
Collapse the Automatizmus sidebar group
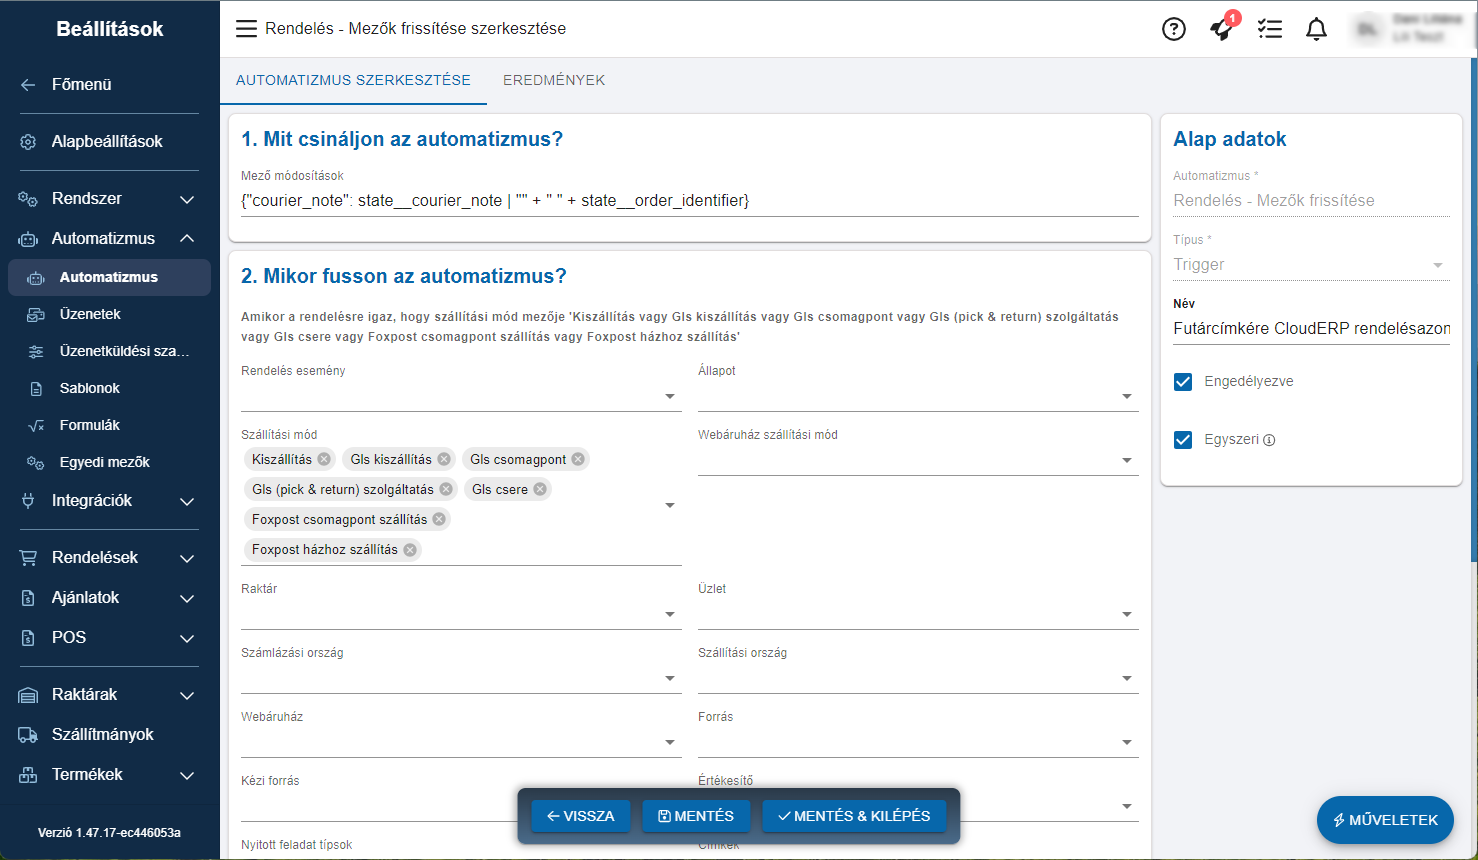point(186,238)
